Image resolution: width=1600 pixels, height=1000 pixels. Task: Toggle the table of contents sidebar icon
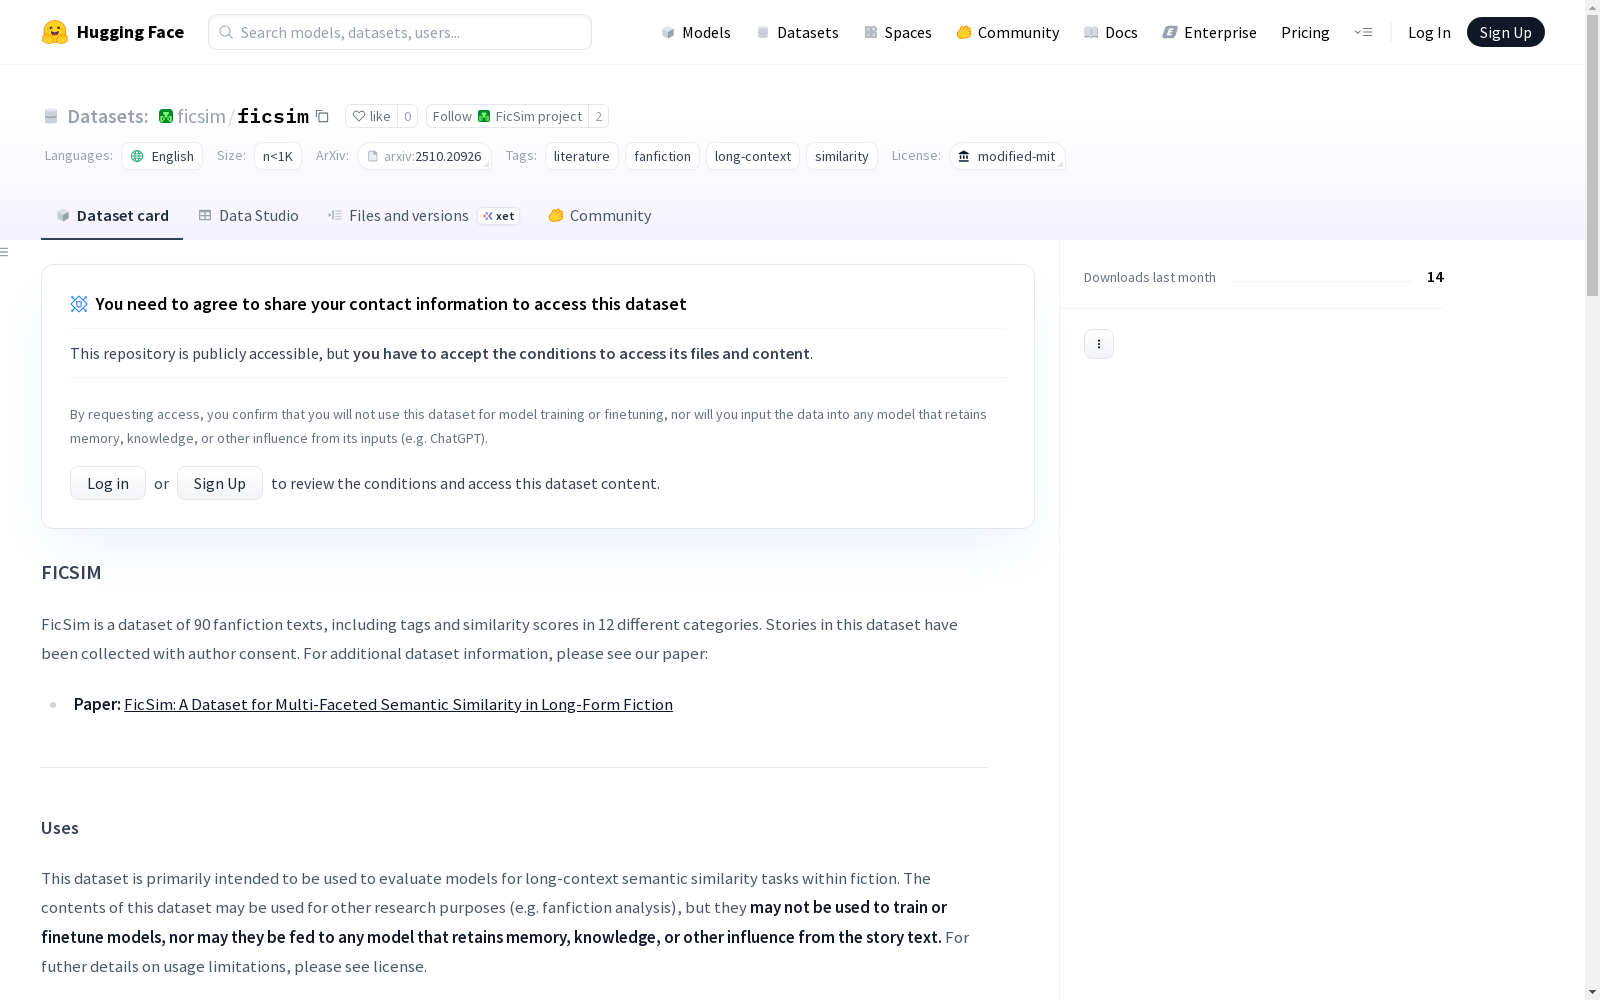point(5,252)
